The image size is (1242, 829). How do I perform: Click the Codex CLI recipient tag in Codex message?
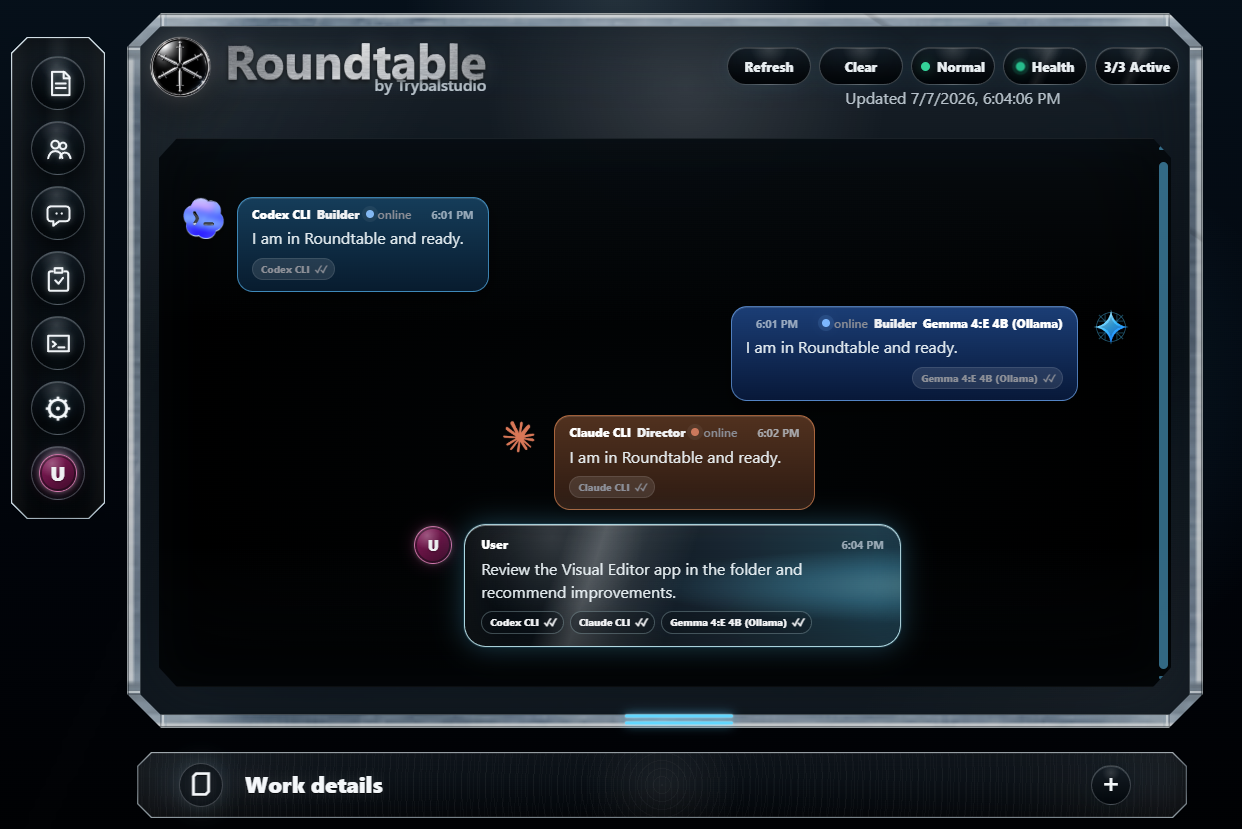point(293,269)
